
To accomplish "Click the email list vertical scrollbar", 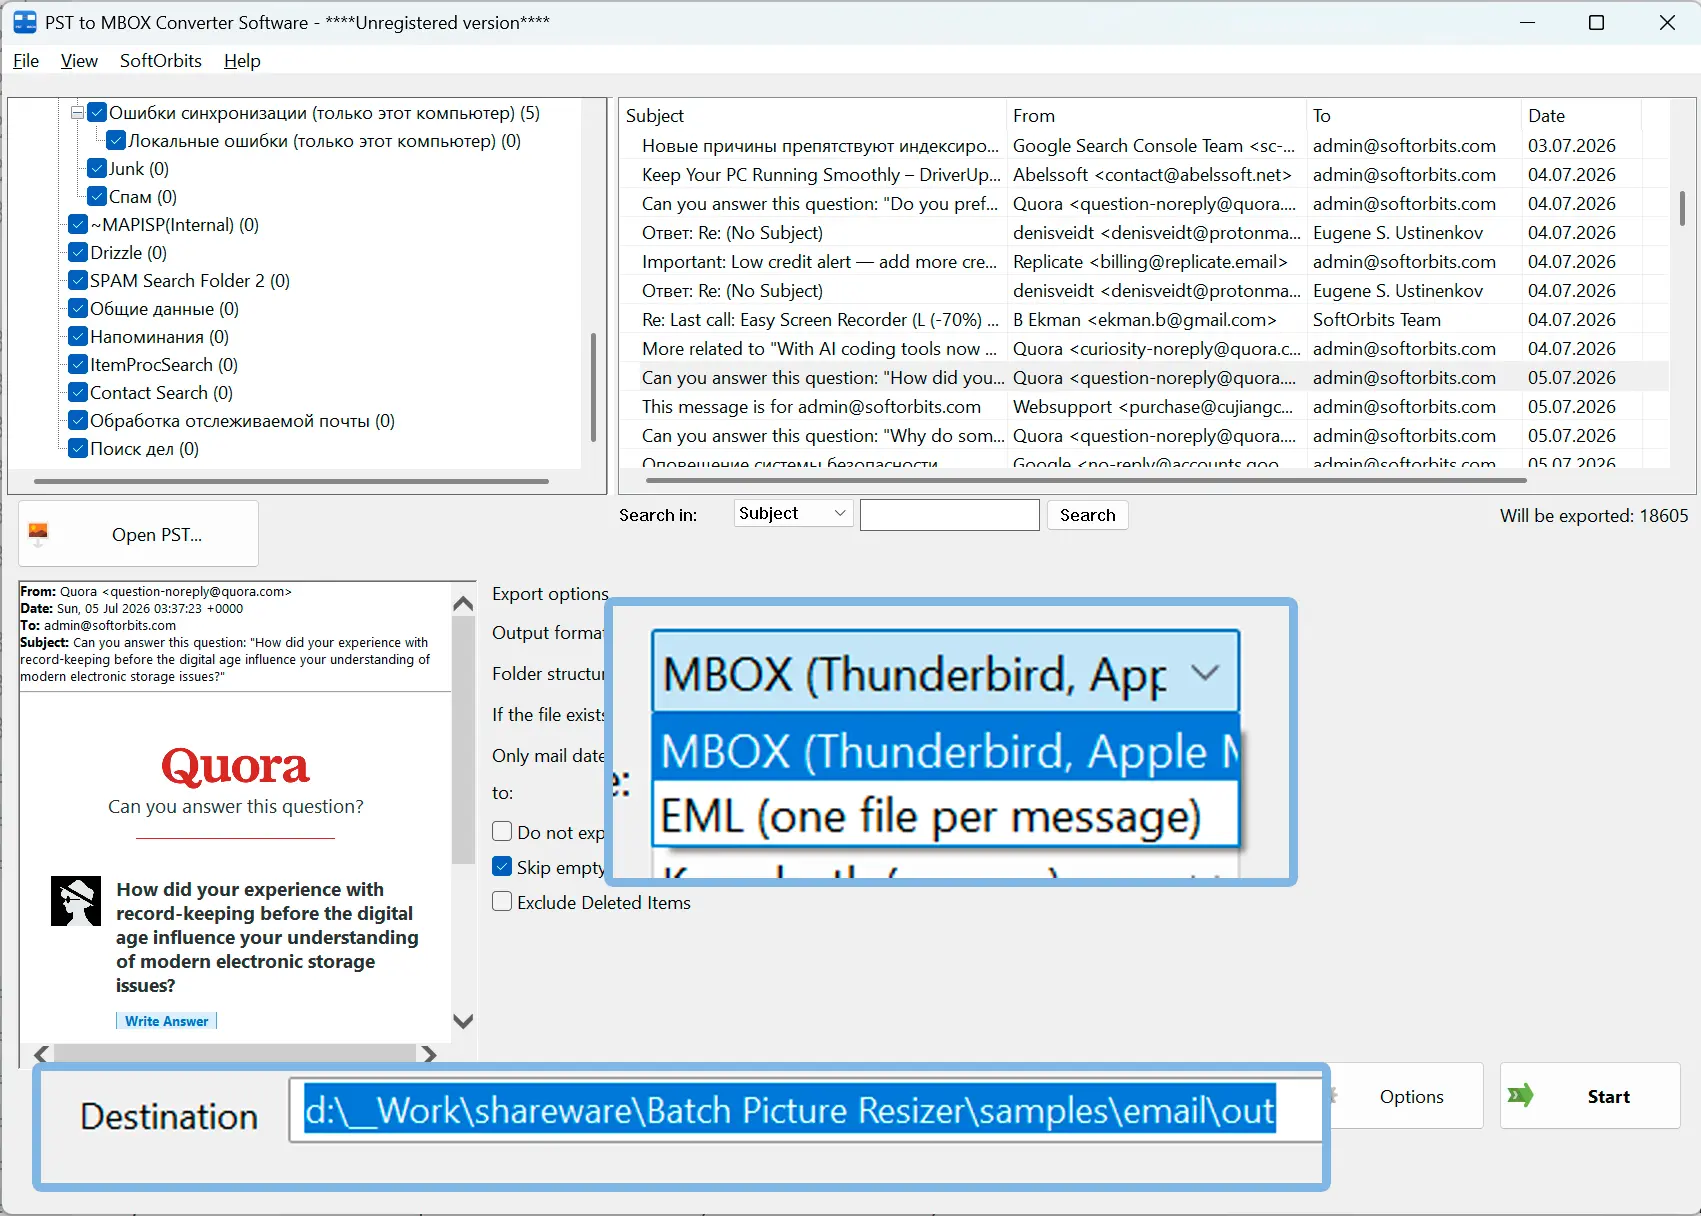I will 1682,207.
